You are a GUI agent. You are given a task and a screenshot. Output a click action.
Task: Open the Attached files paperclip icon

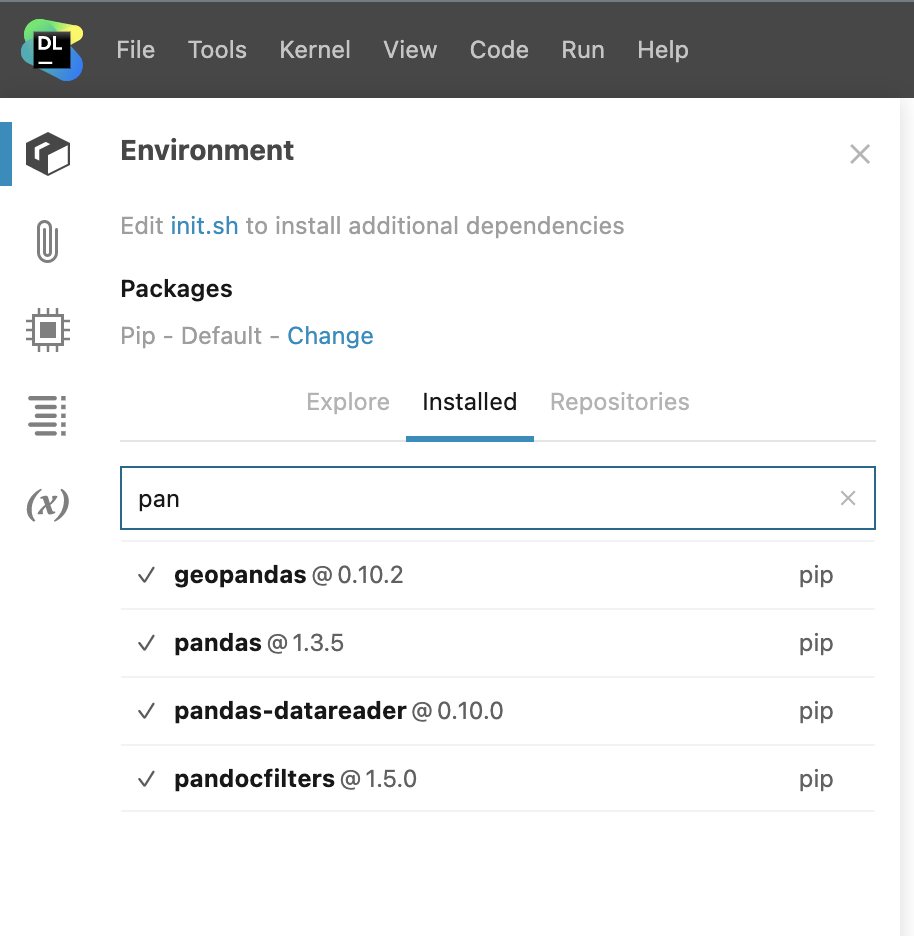[47, 242]
